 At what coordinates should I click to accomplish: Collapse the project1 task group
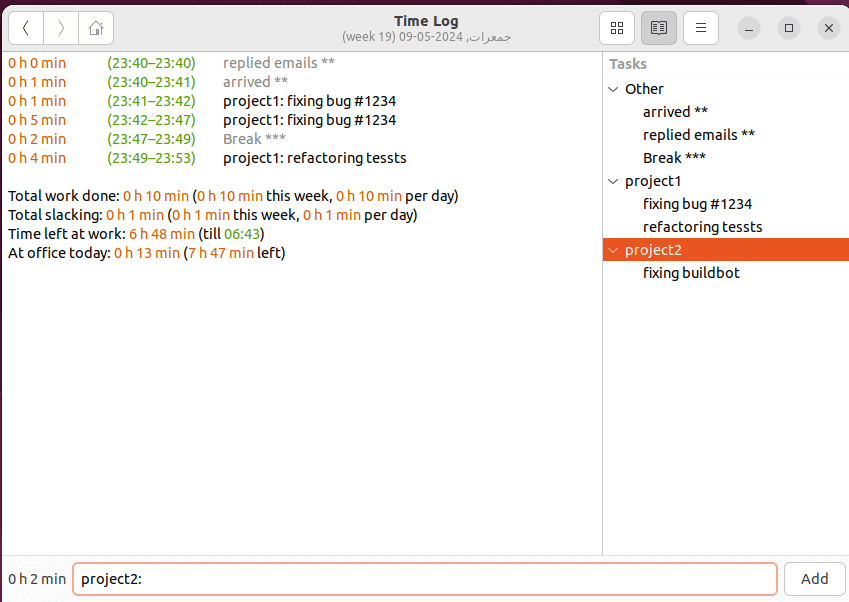point(613,181)
